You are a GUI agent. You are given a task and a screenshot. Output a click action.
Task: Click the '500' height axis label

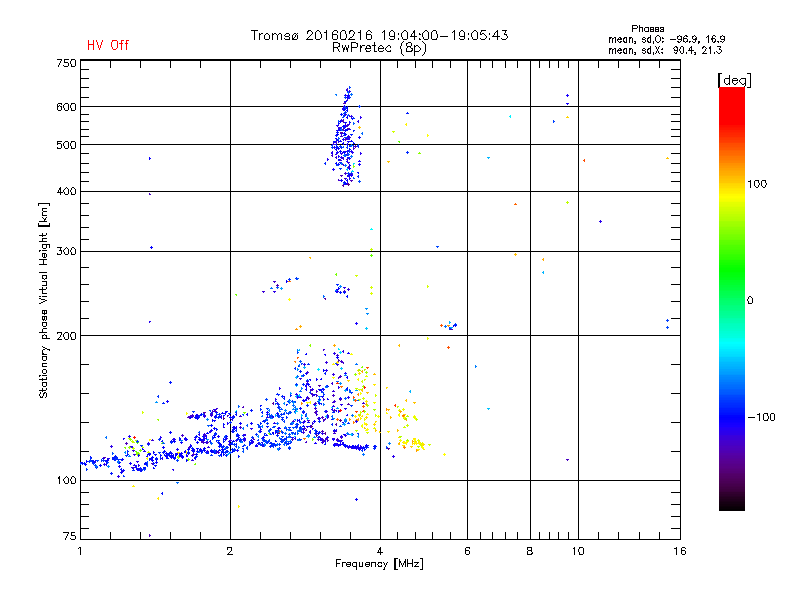[x=66, y=145]
